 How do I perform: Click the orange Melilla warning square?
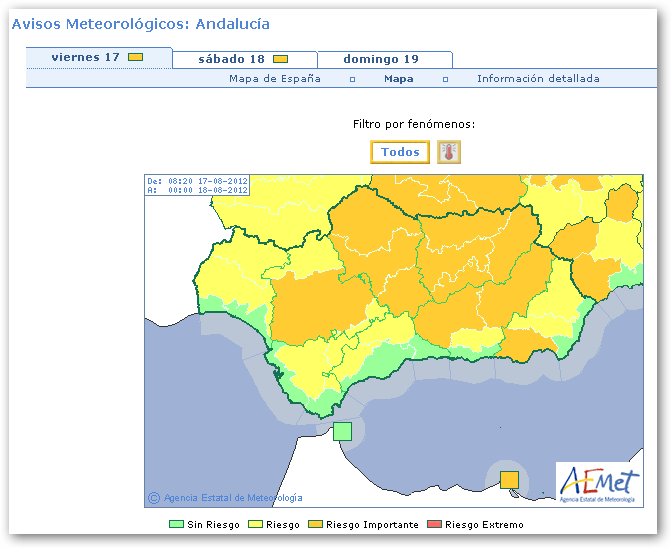509,479
